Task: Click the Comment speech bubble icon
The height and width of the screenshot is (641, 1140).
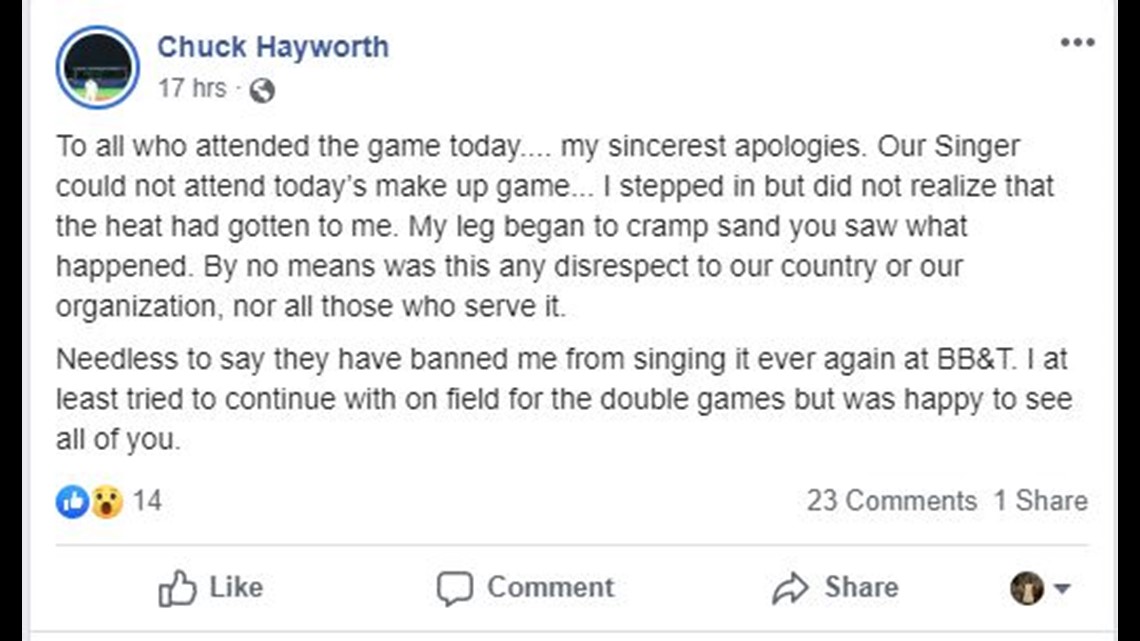Action: [454, 588]
